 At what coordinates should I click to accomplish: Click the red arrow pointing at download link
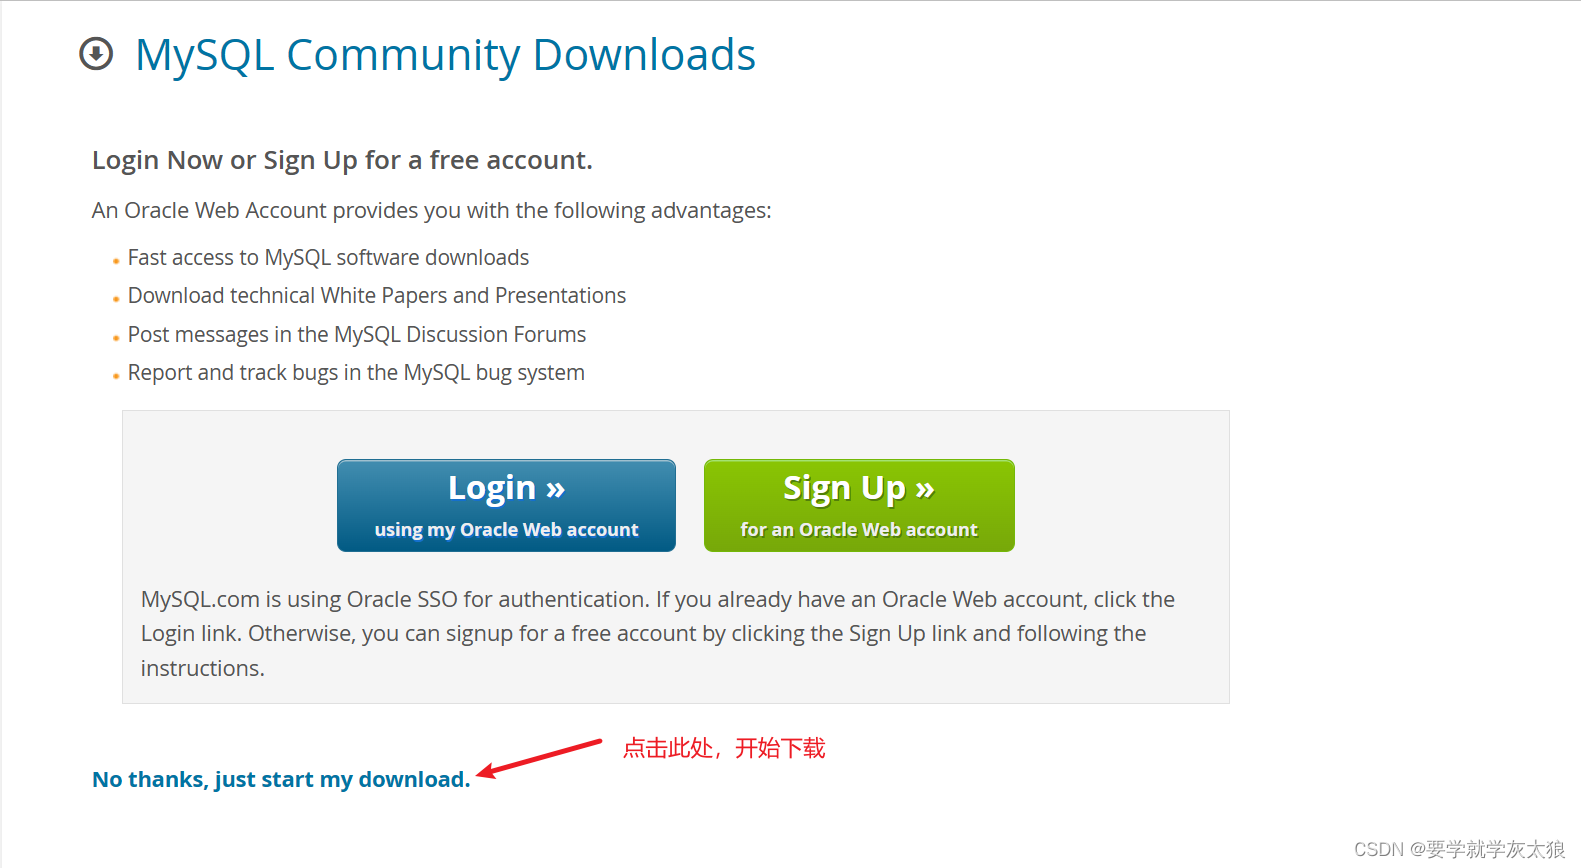click(539, 758)
